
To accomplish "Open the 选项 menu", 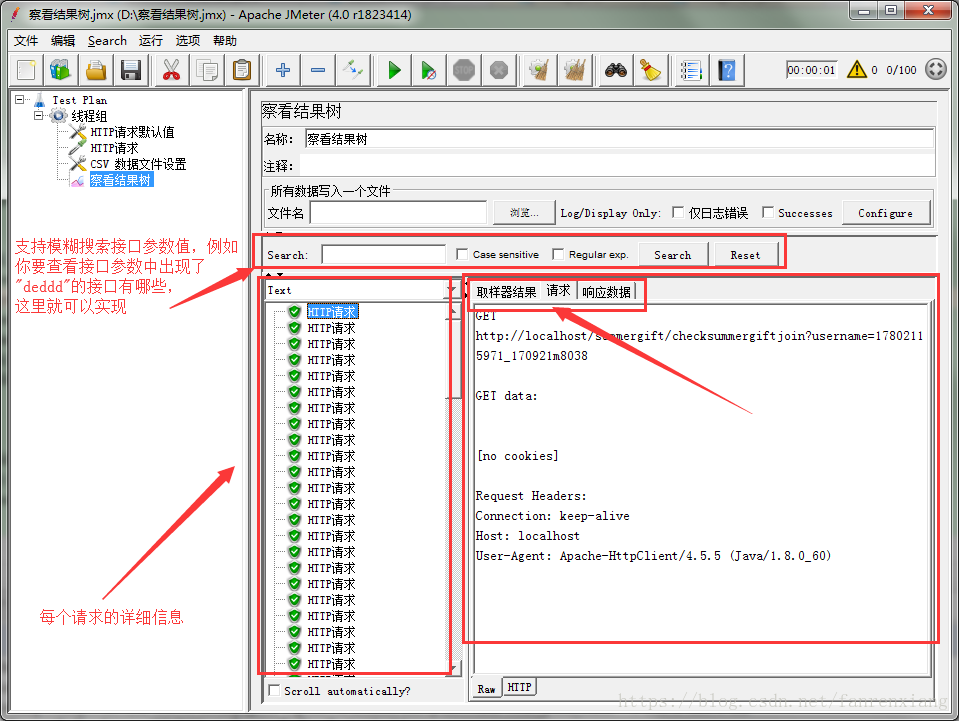I will click(x=188, y=40).
